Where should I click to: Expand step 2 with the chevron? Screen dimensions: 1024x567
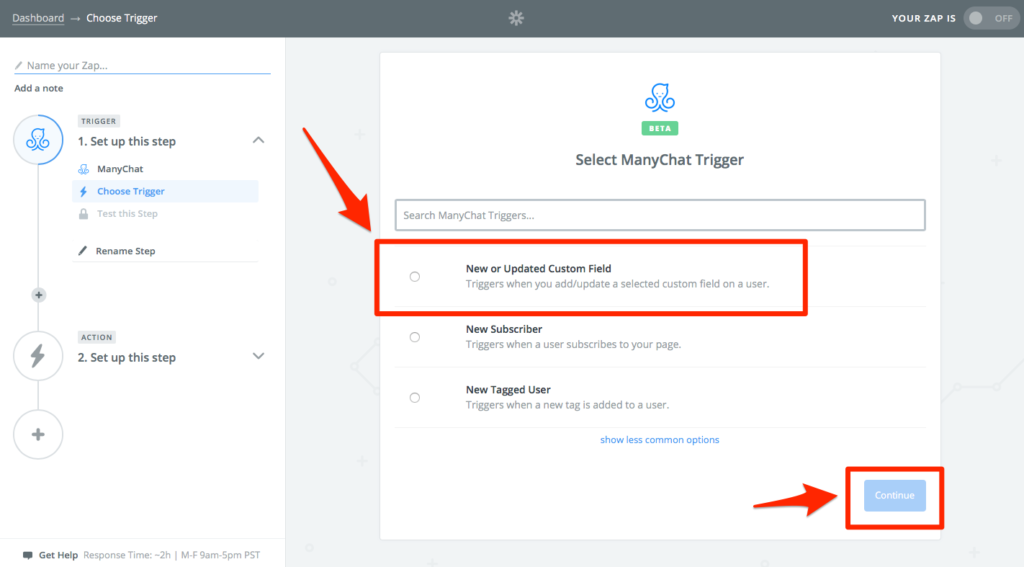coord(258,357)
